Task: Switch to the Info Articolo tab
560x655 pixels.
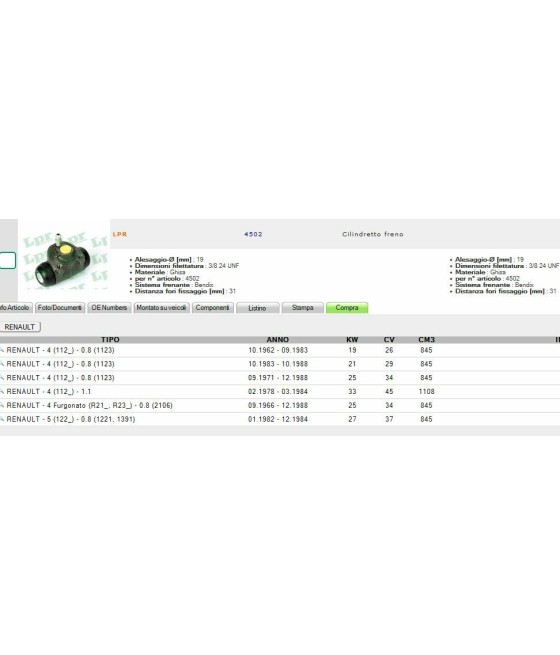Action: pos(15,308)
